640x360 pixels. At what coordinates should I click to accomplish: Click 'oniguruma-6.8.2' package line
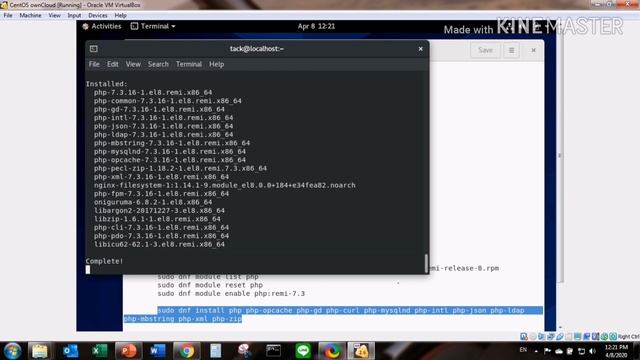(x=153, y=202)
